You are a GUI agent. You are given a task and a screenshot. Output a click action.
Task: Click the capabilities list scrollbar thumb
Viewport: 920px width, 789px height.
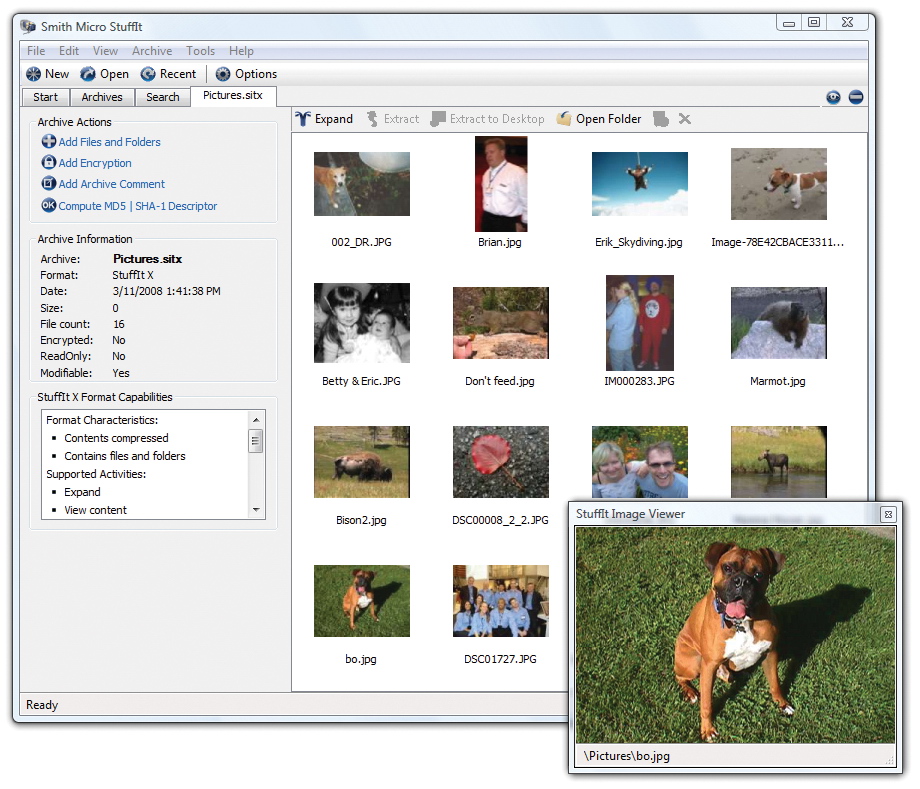256,441
